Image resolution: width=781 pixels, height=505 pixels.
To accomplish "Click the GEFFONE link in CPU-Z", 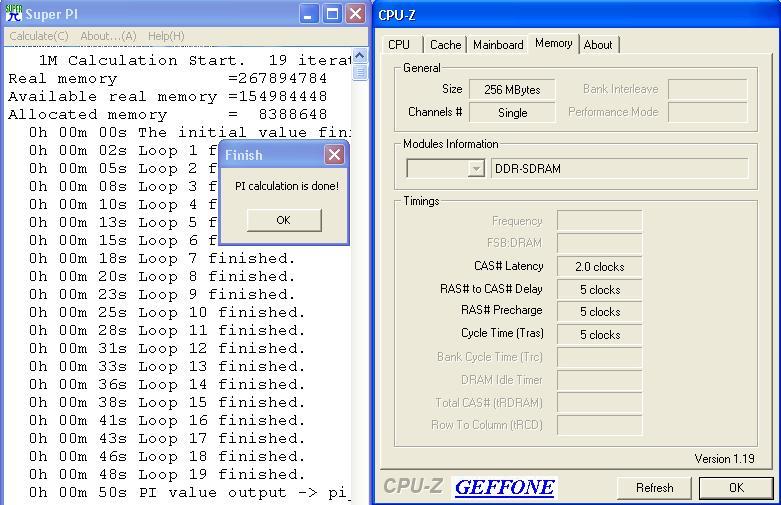I will click(504, 487).
